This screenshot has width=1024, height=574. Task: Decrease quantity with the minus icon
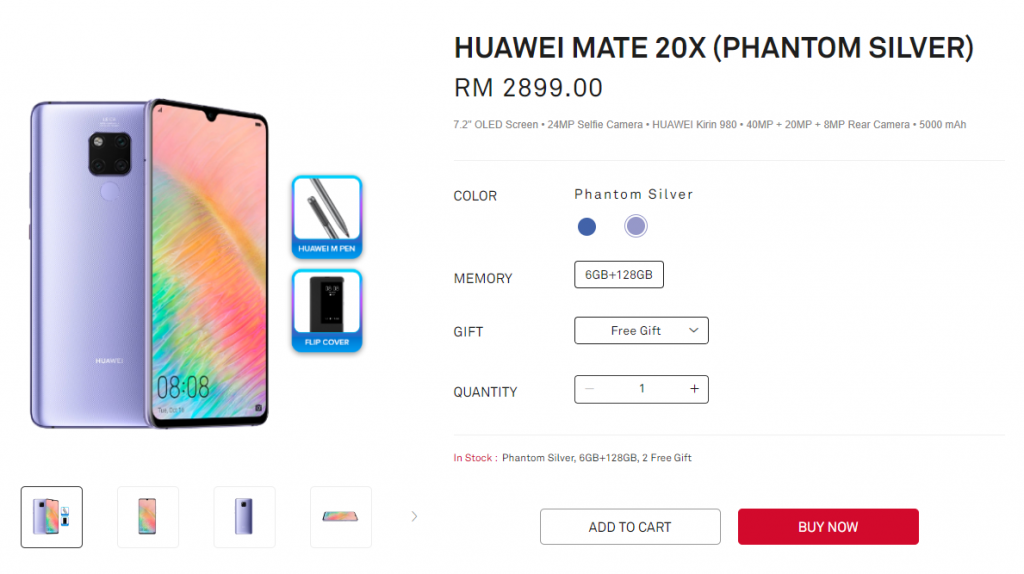click(589, 389)
